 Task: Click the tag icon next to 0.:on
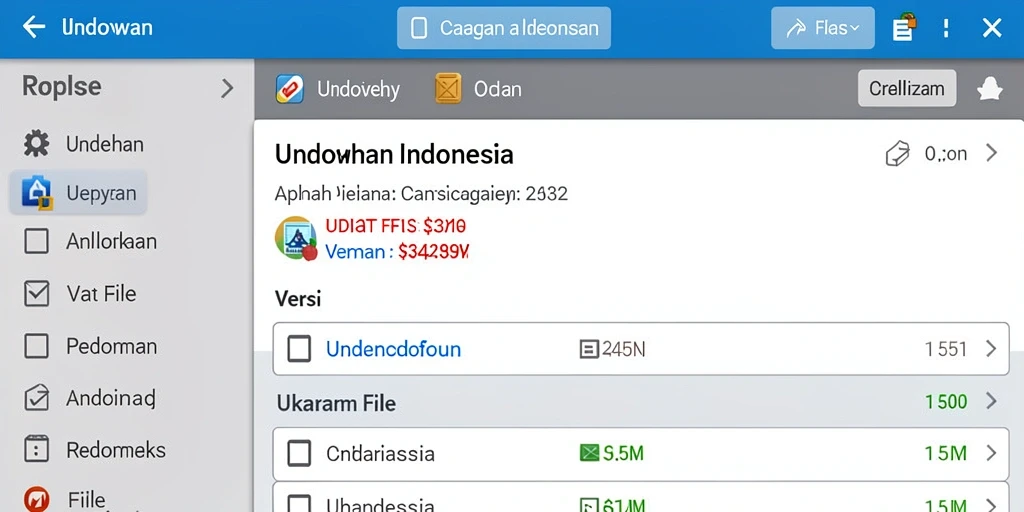click(897, 154)
